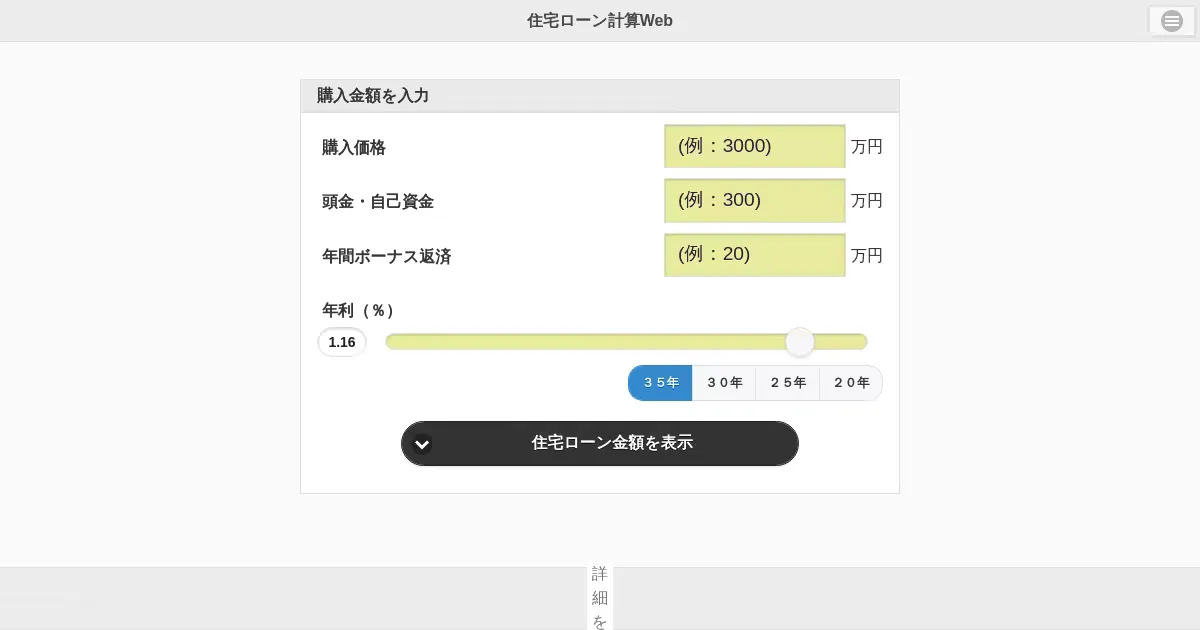This screenshot has width=1200, height=630.
Task: Click the 住宅ローン計算Web page title
Action: [x=600, y=21]
